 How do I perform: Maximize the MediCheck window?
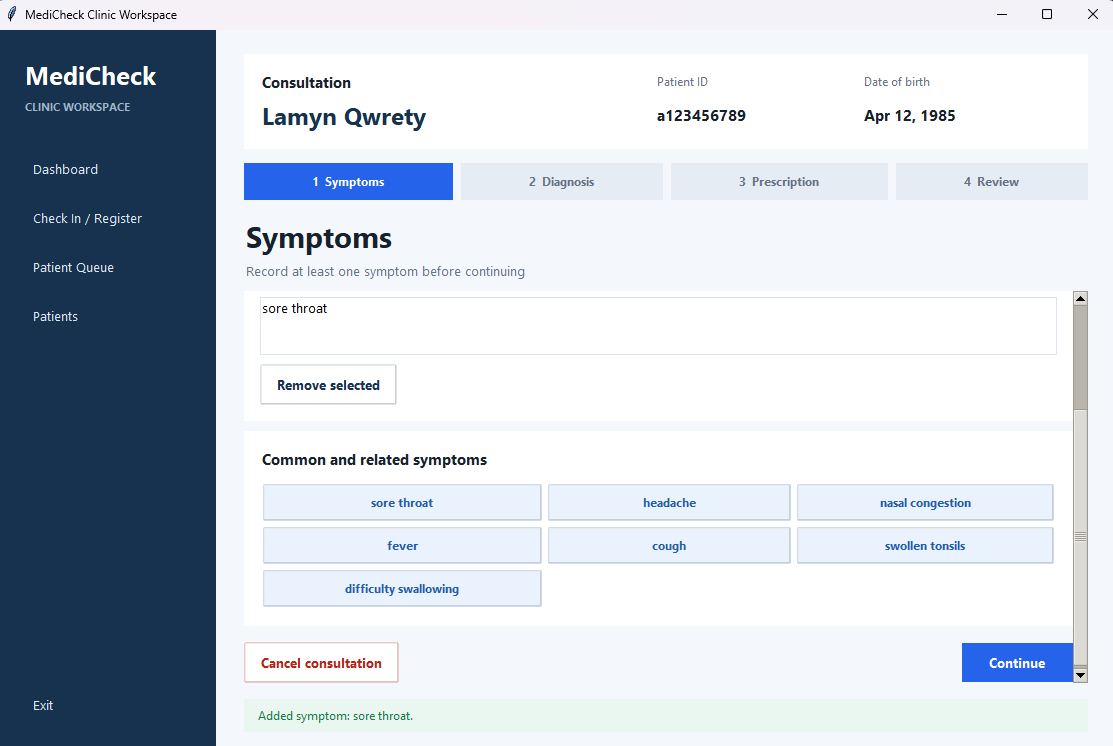tap(1047, 14)
